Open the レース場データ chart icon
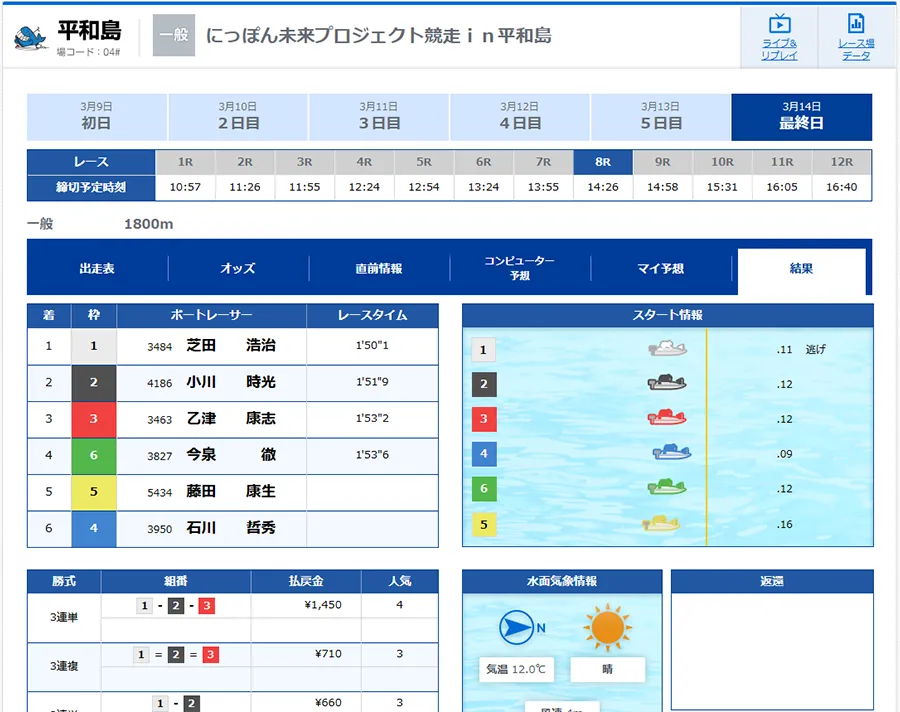This screenshot has height=712, width=900. 855,24
